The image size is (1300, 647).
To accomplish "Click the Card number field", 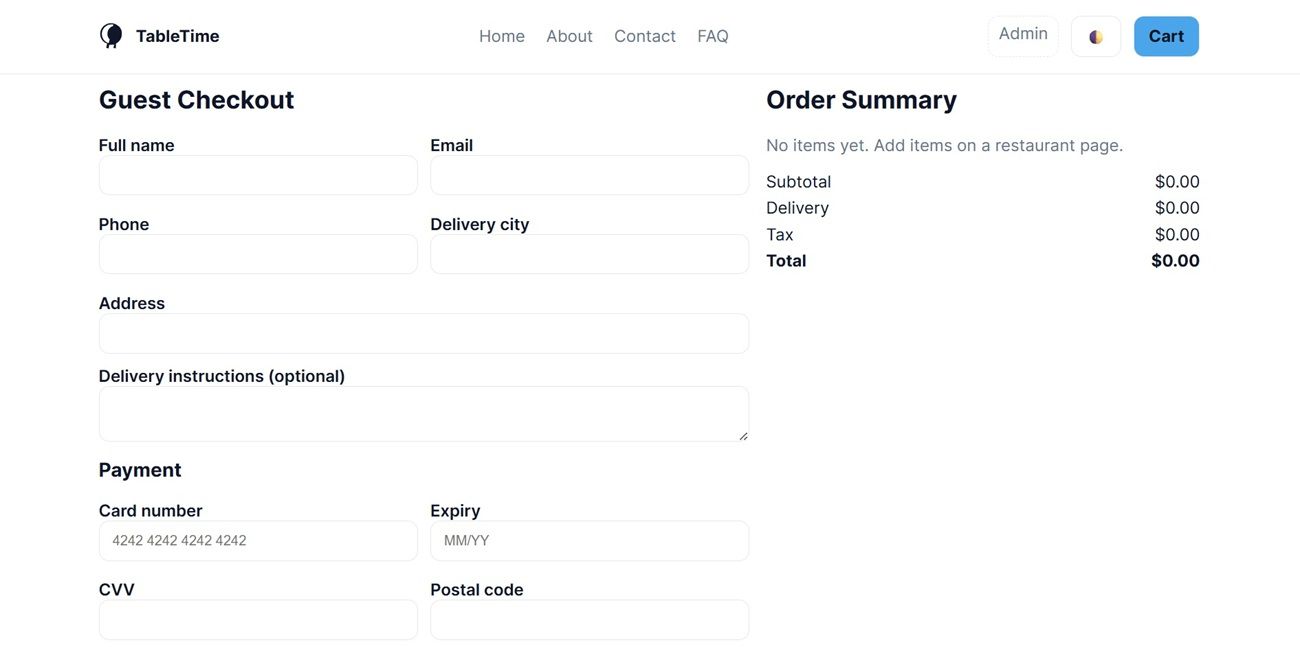I will click(x=257, y=540).
